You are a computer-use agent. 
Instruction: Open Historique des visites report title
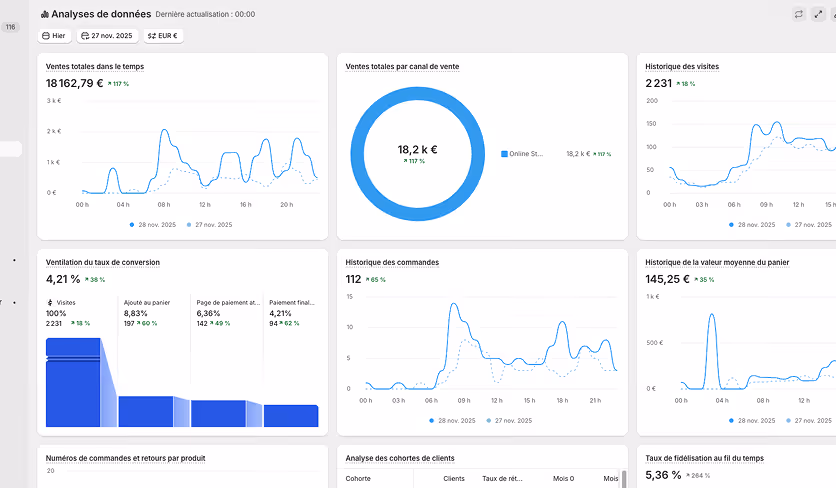pos(682,67)
